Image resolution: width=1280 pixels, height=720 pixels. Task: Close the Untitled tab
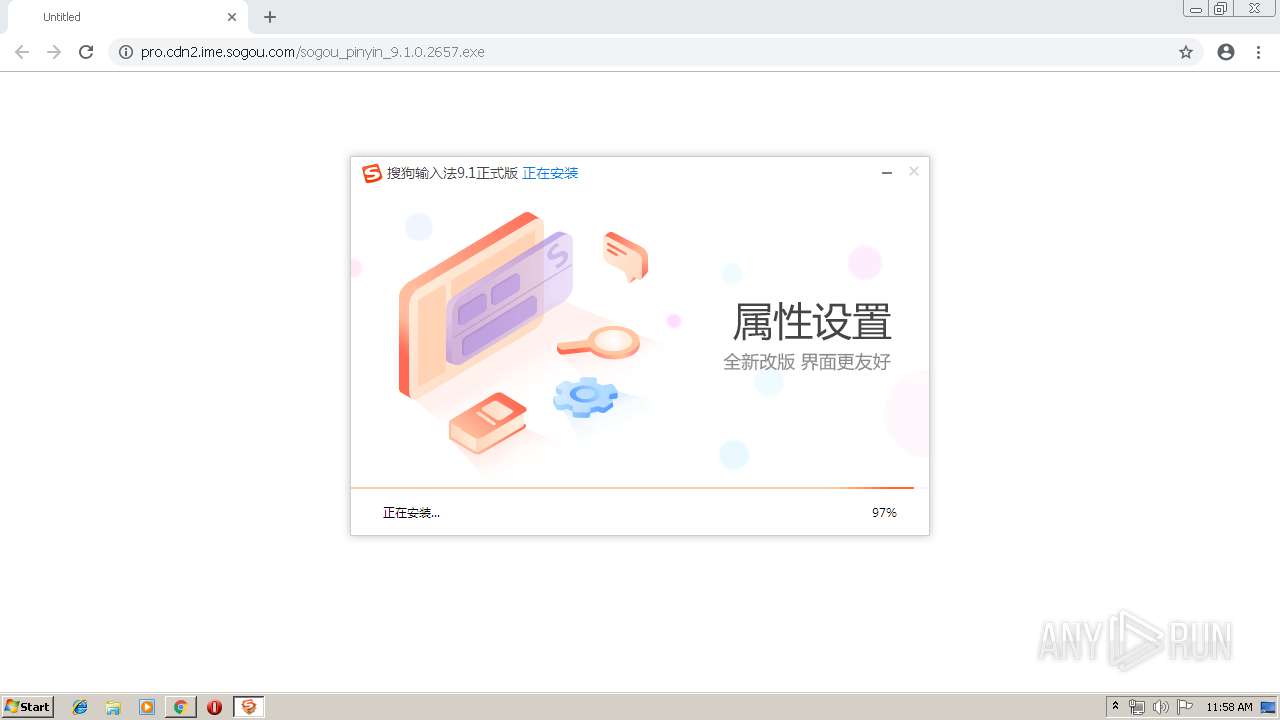tap(232, 17)
